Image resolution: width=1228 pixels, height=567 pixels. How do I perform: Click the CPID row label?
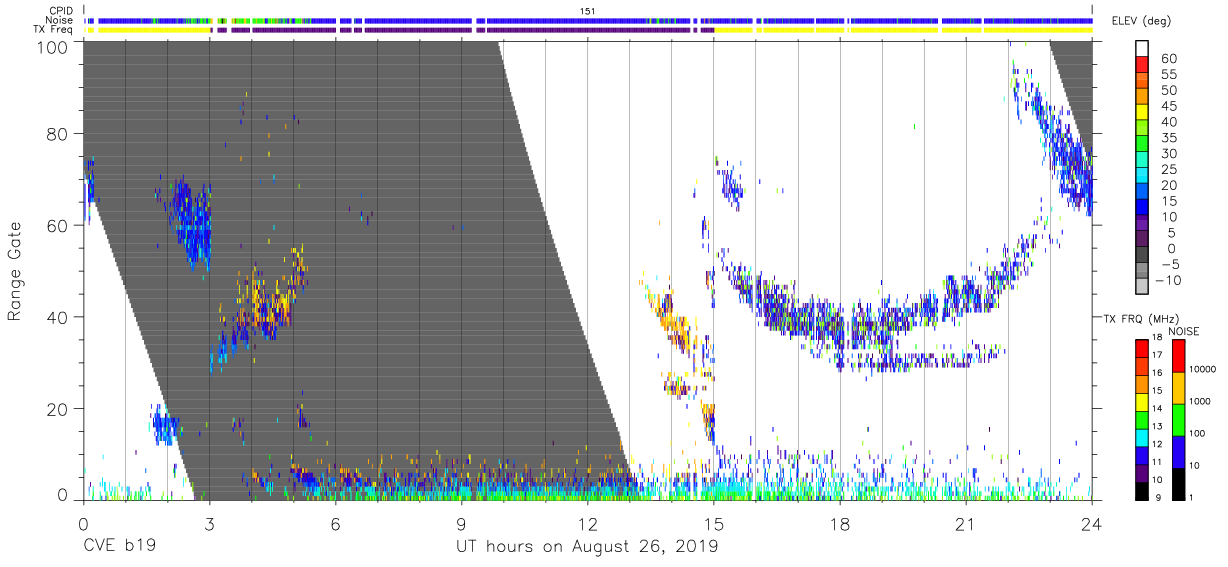tap(62, 10)
